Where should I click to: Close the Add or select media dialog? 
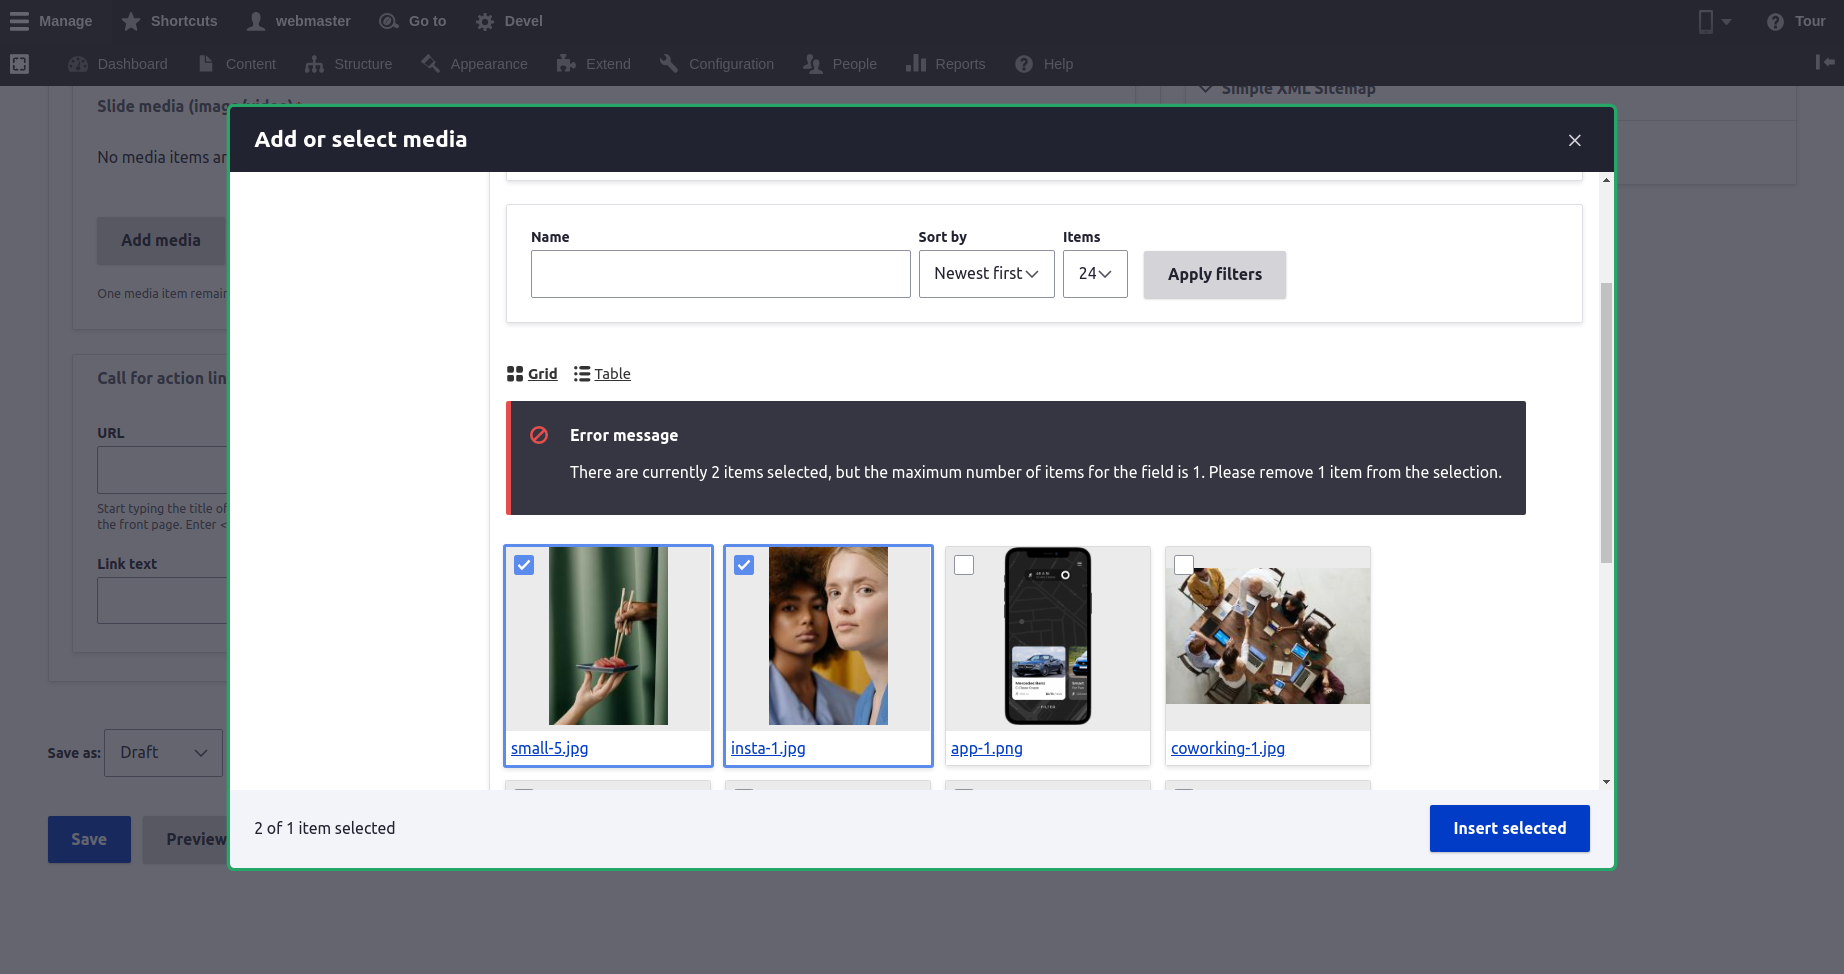1574,140
